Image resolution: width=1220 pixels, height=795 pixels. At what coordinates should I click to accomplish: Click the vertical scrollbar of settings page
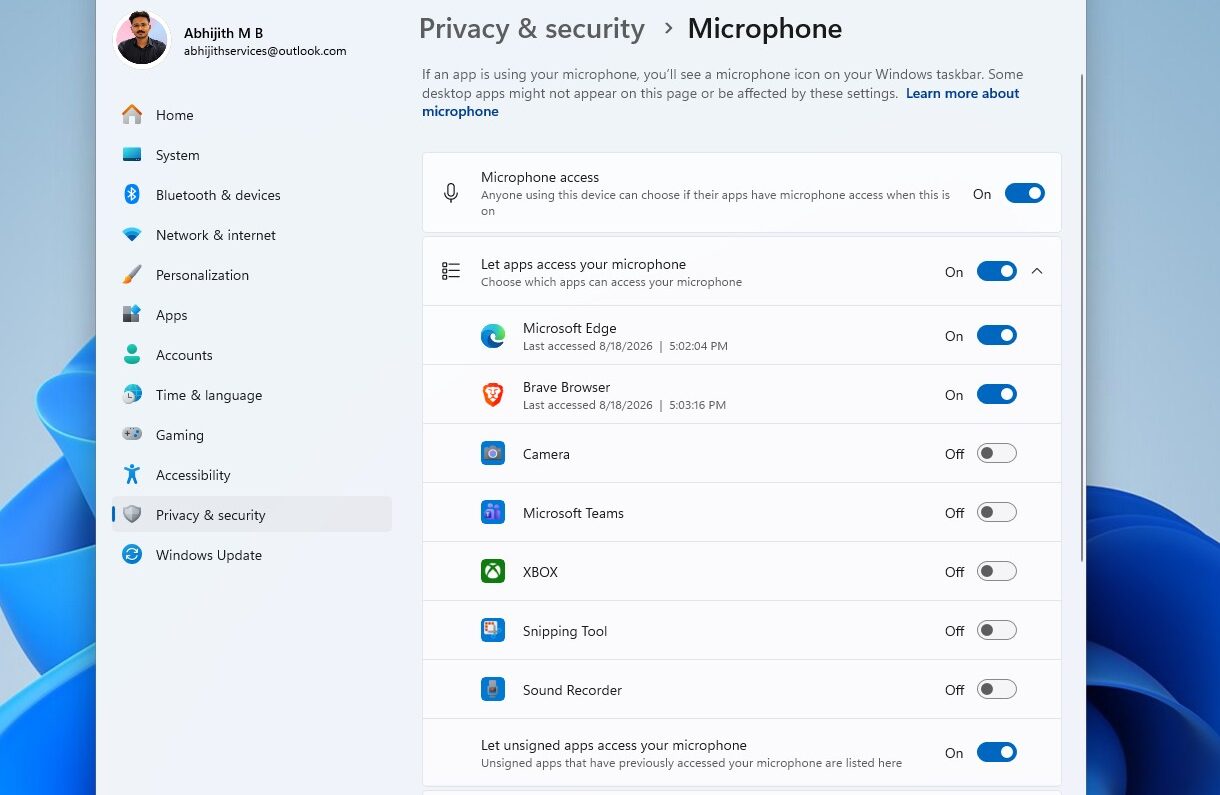coord(1081,318)
